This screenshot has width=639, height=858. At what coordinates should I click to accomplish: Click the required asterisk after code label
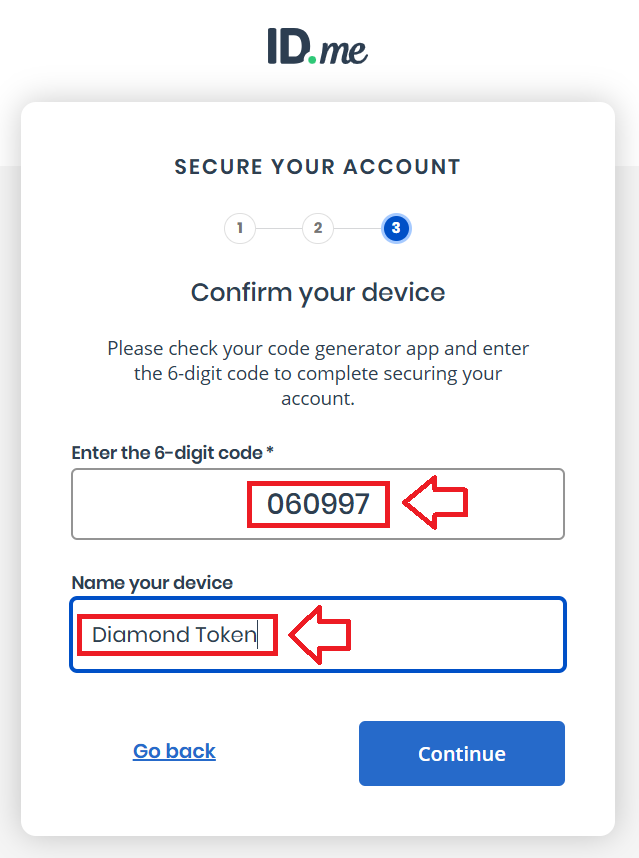[x=270, y=452]
